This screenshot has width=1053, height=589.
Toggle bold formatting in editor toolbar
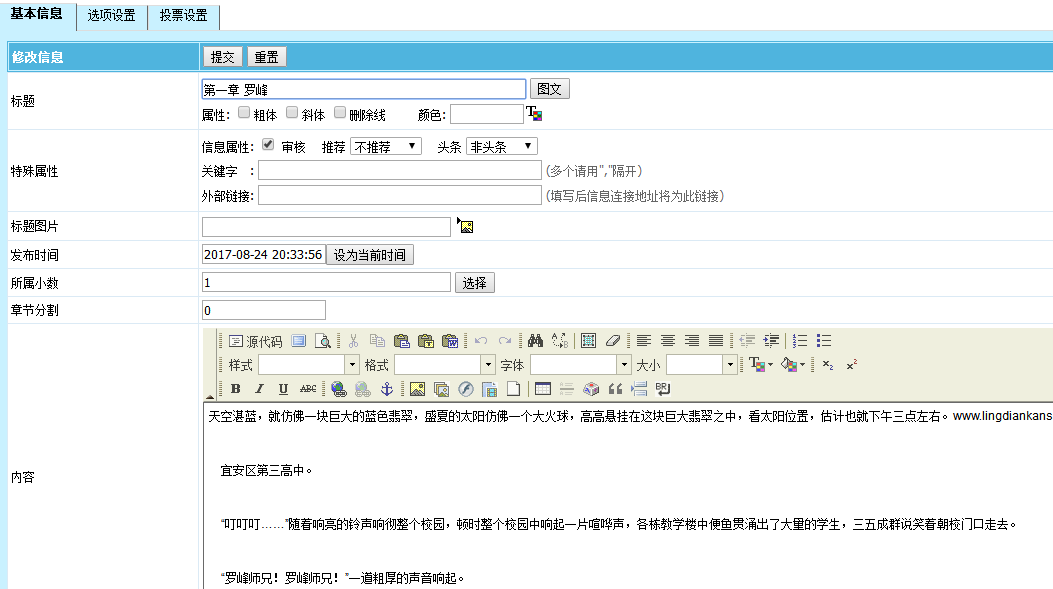[236, 389]
